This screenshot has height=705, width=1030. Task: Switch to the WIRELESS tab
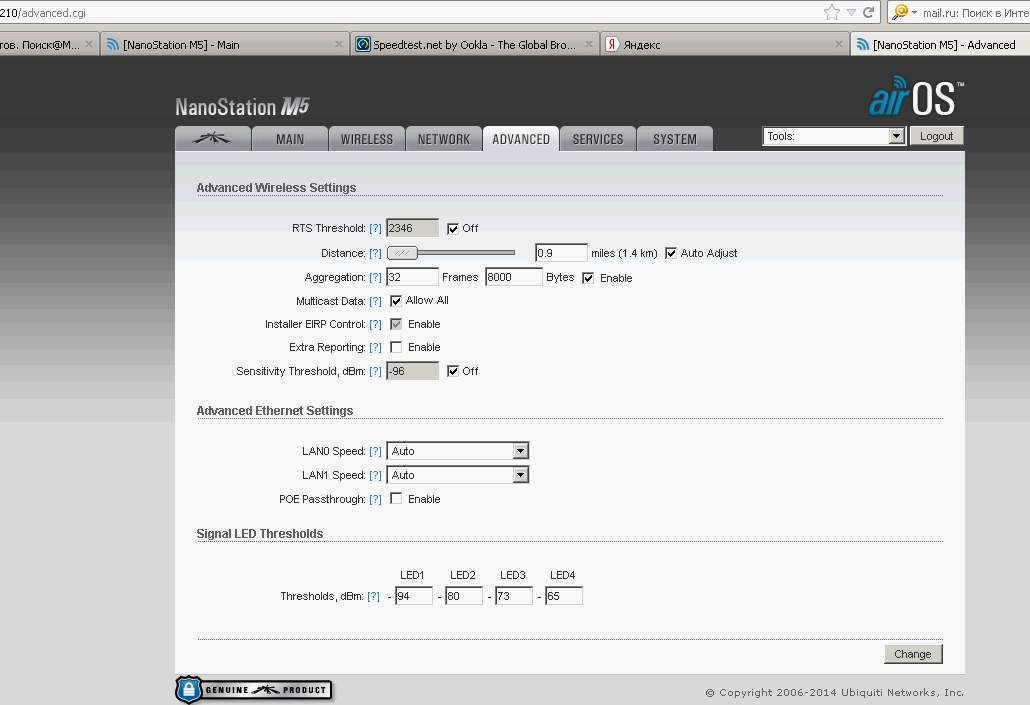coord(367,139)
